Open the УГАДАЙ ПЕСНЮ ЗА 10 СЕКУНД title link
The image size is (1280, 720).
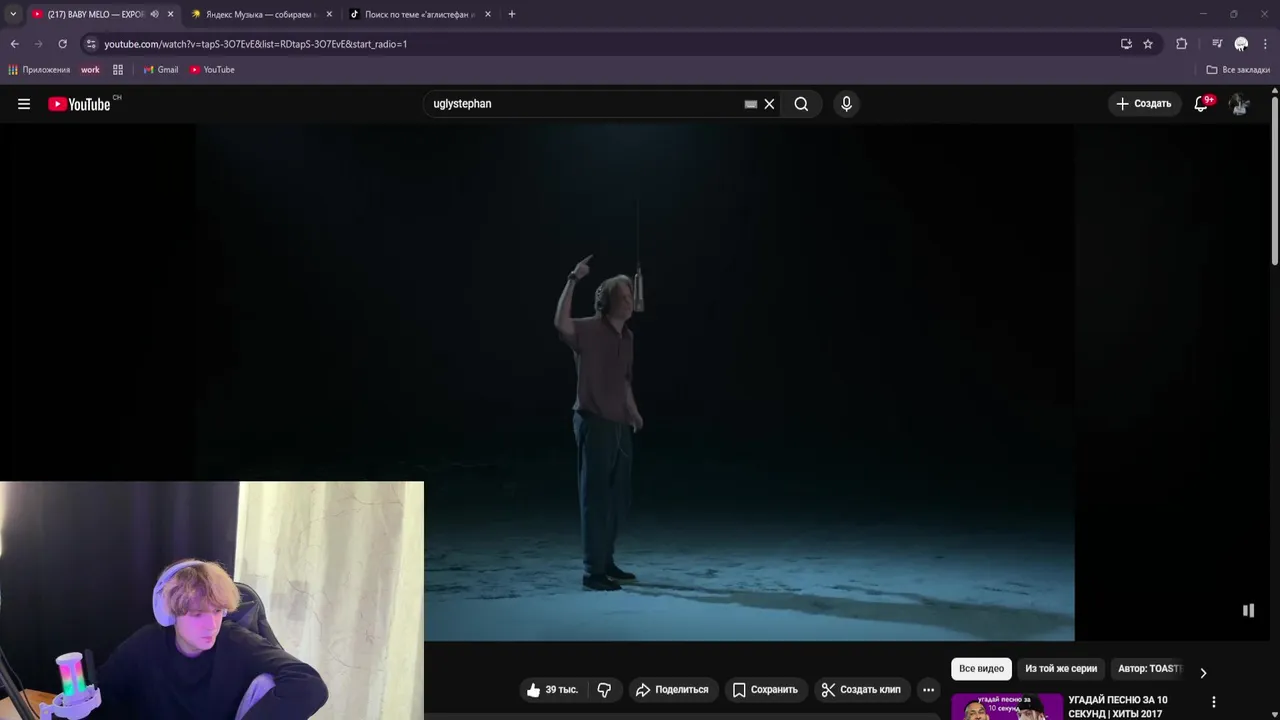pos(1118,706)
